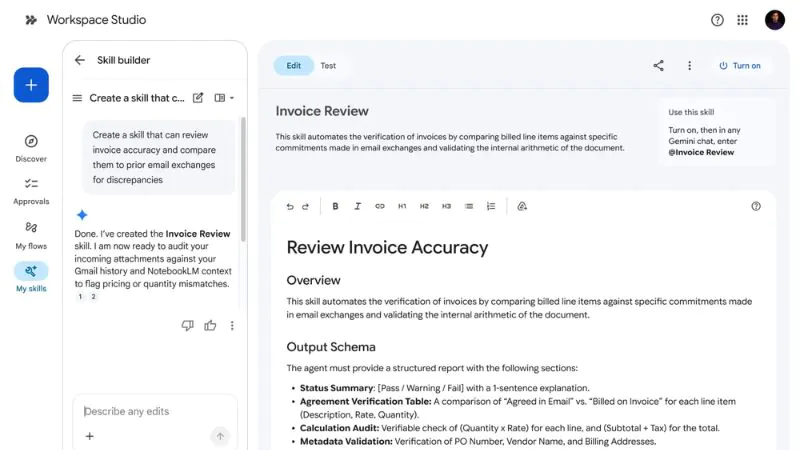Click the Overview heading in editor

[x=313, y=280]
